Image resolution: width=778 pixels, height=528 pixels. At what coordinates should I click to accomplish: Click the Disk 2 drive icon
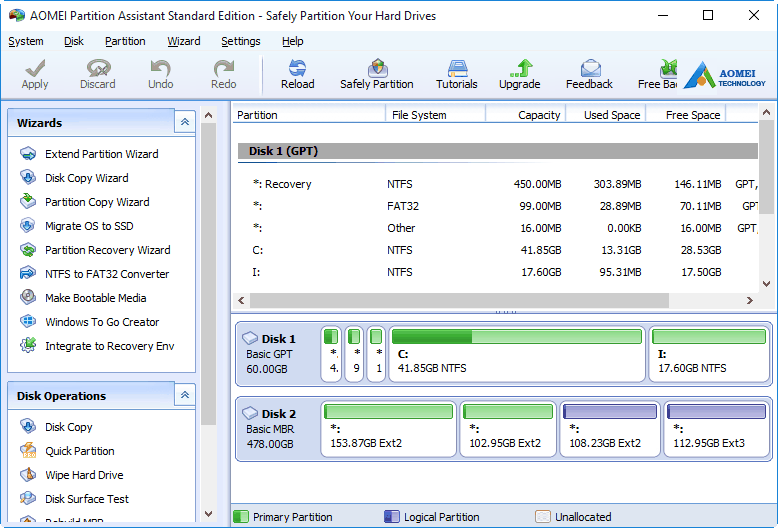[250, 413]
